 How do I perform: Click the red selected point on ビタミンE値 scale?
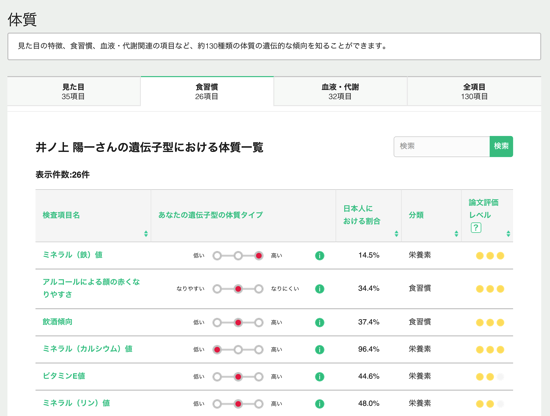pos(238,377)
